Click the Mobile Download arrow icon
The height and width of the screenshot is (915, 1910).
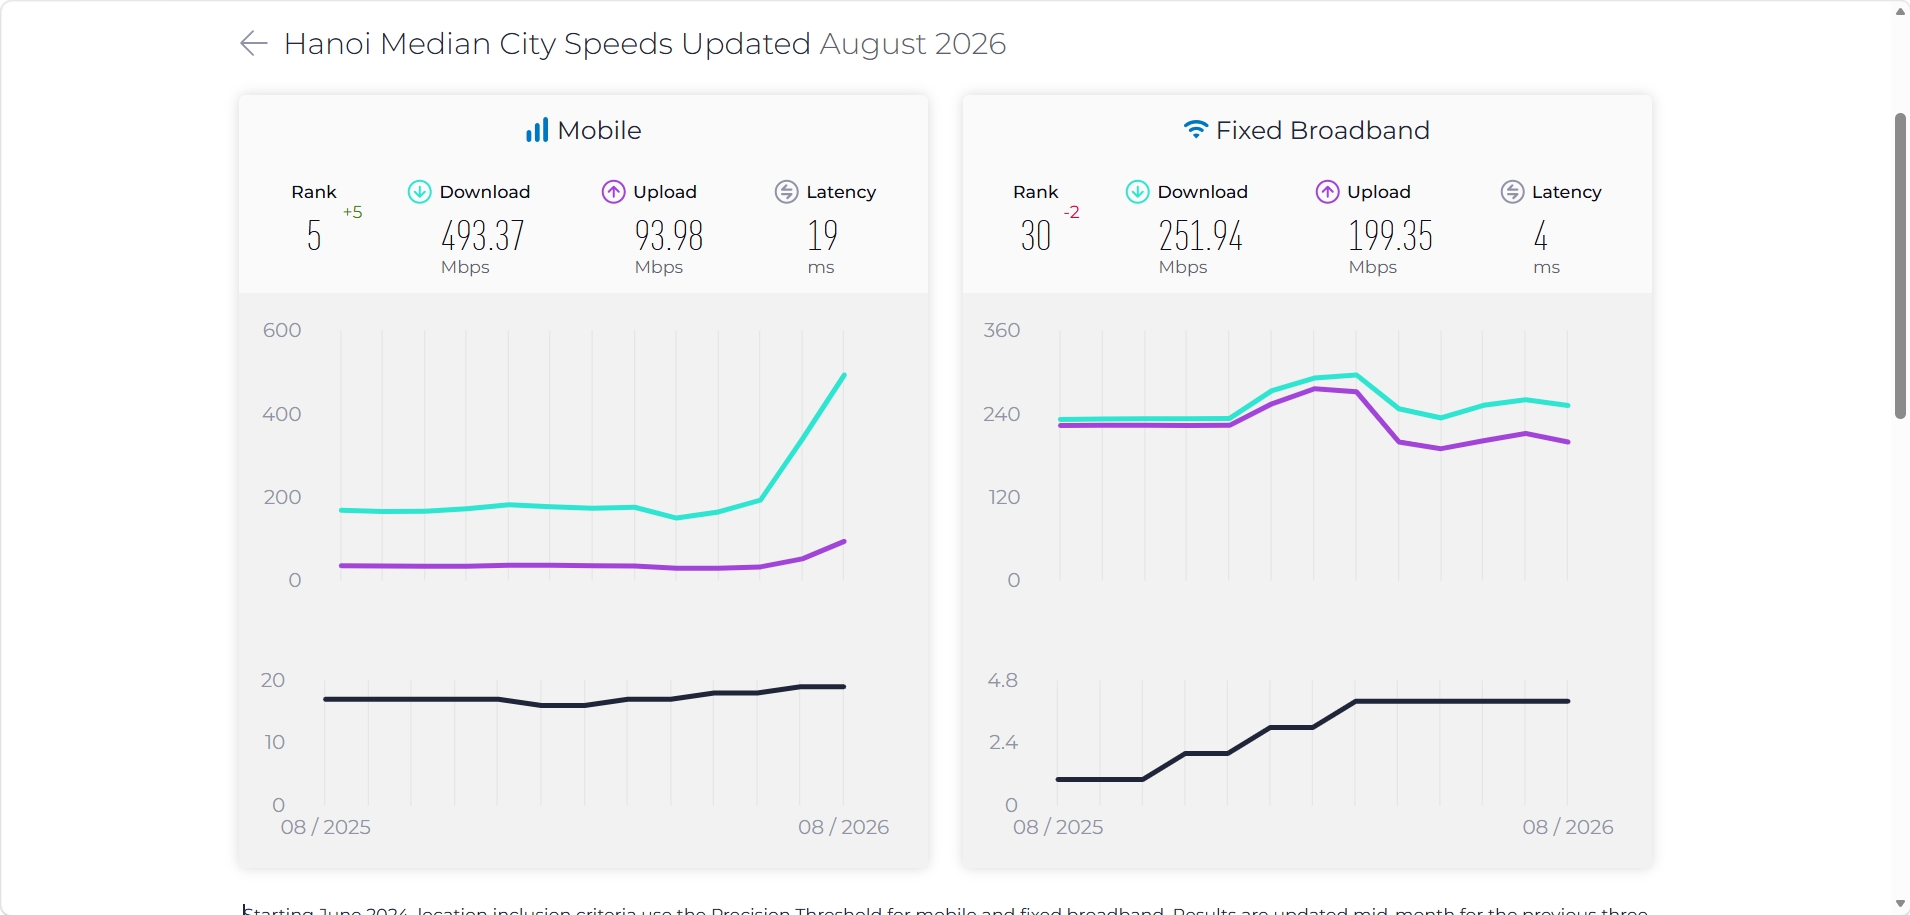pos(419,192)
